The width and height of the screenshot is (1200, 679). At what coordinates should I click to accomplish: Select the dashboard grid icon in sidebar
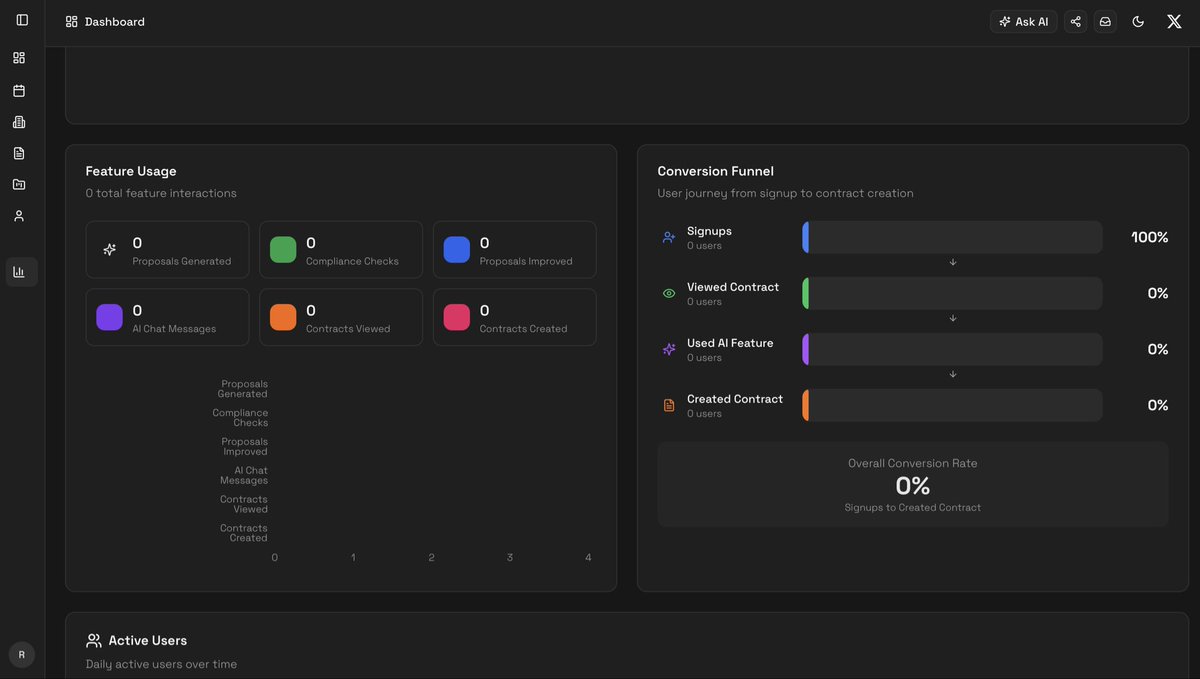tap(18, 57)
